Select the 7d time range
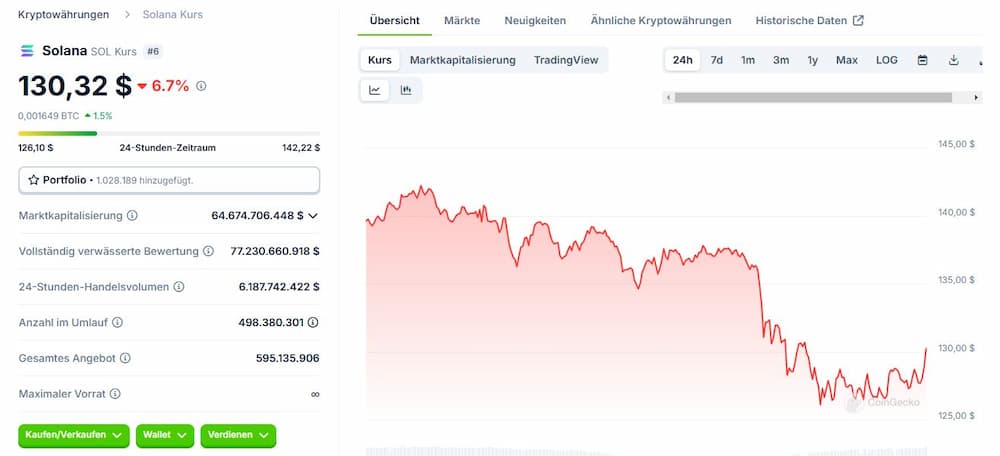Image resolution: width=1000 pixels, height=456 pixels. tap(717, 60)
